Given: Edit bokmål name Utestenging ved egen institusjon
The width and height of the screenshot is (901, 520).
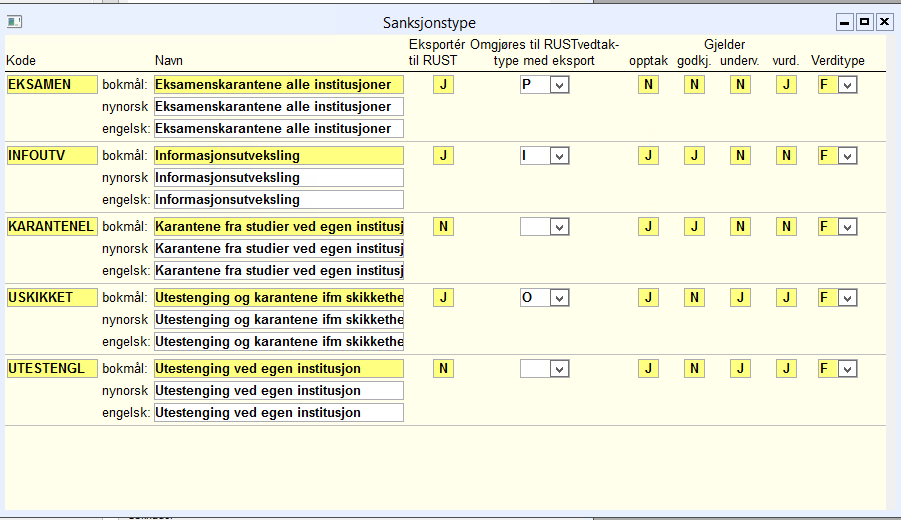Looking at the screenshot, I should [279, 368].
